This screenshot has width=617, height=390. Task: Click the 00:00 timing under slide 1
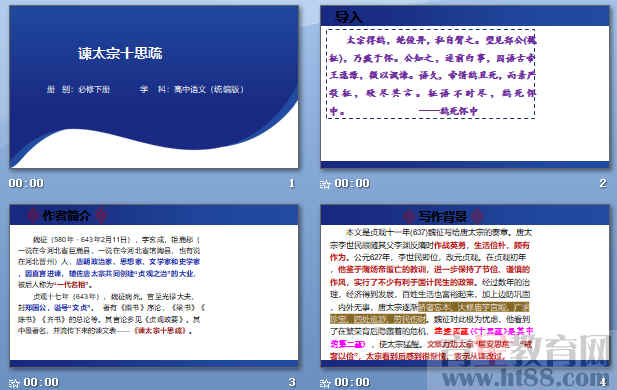26,183
